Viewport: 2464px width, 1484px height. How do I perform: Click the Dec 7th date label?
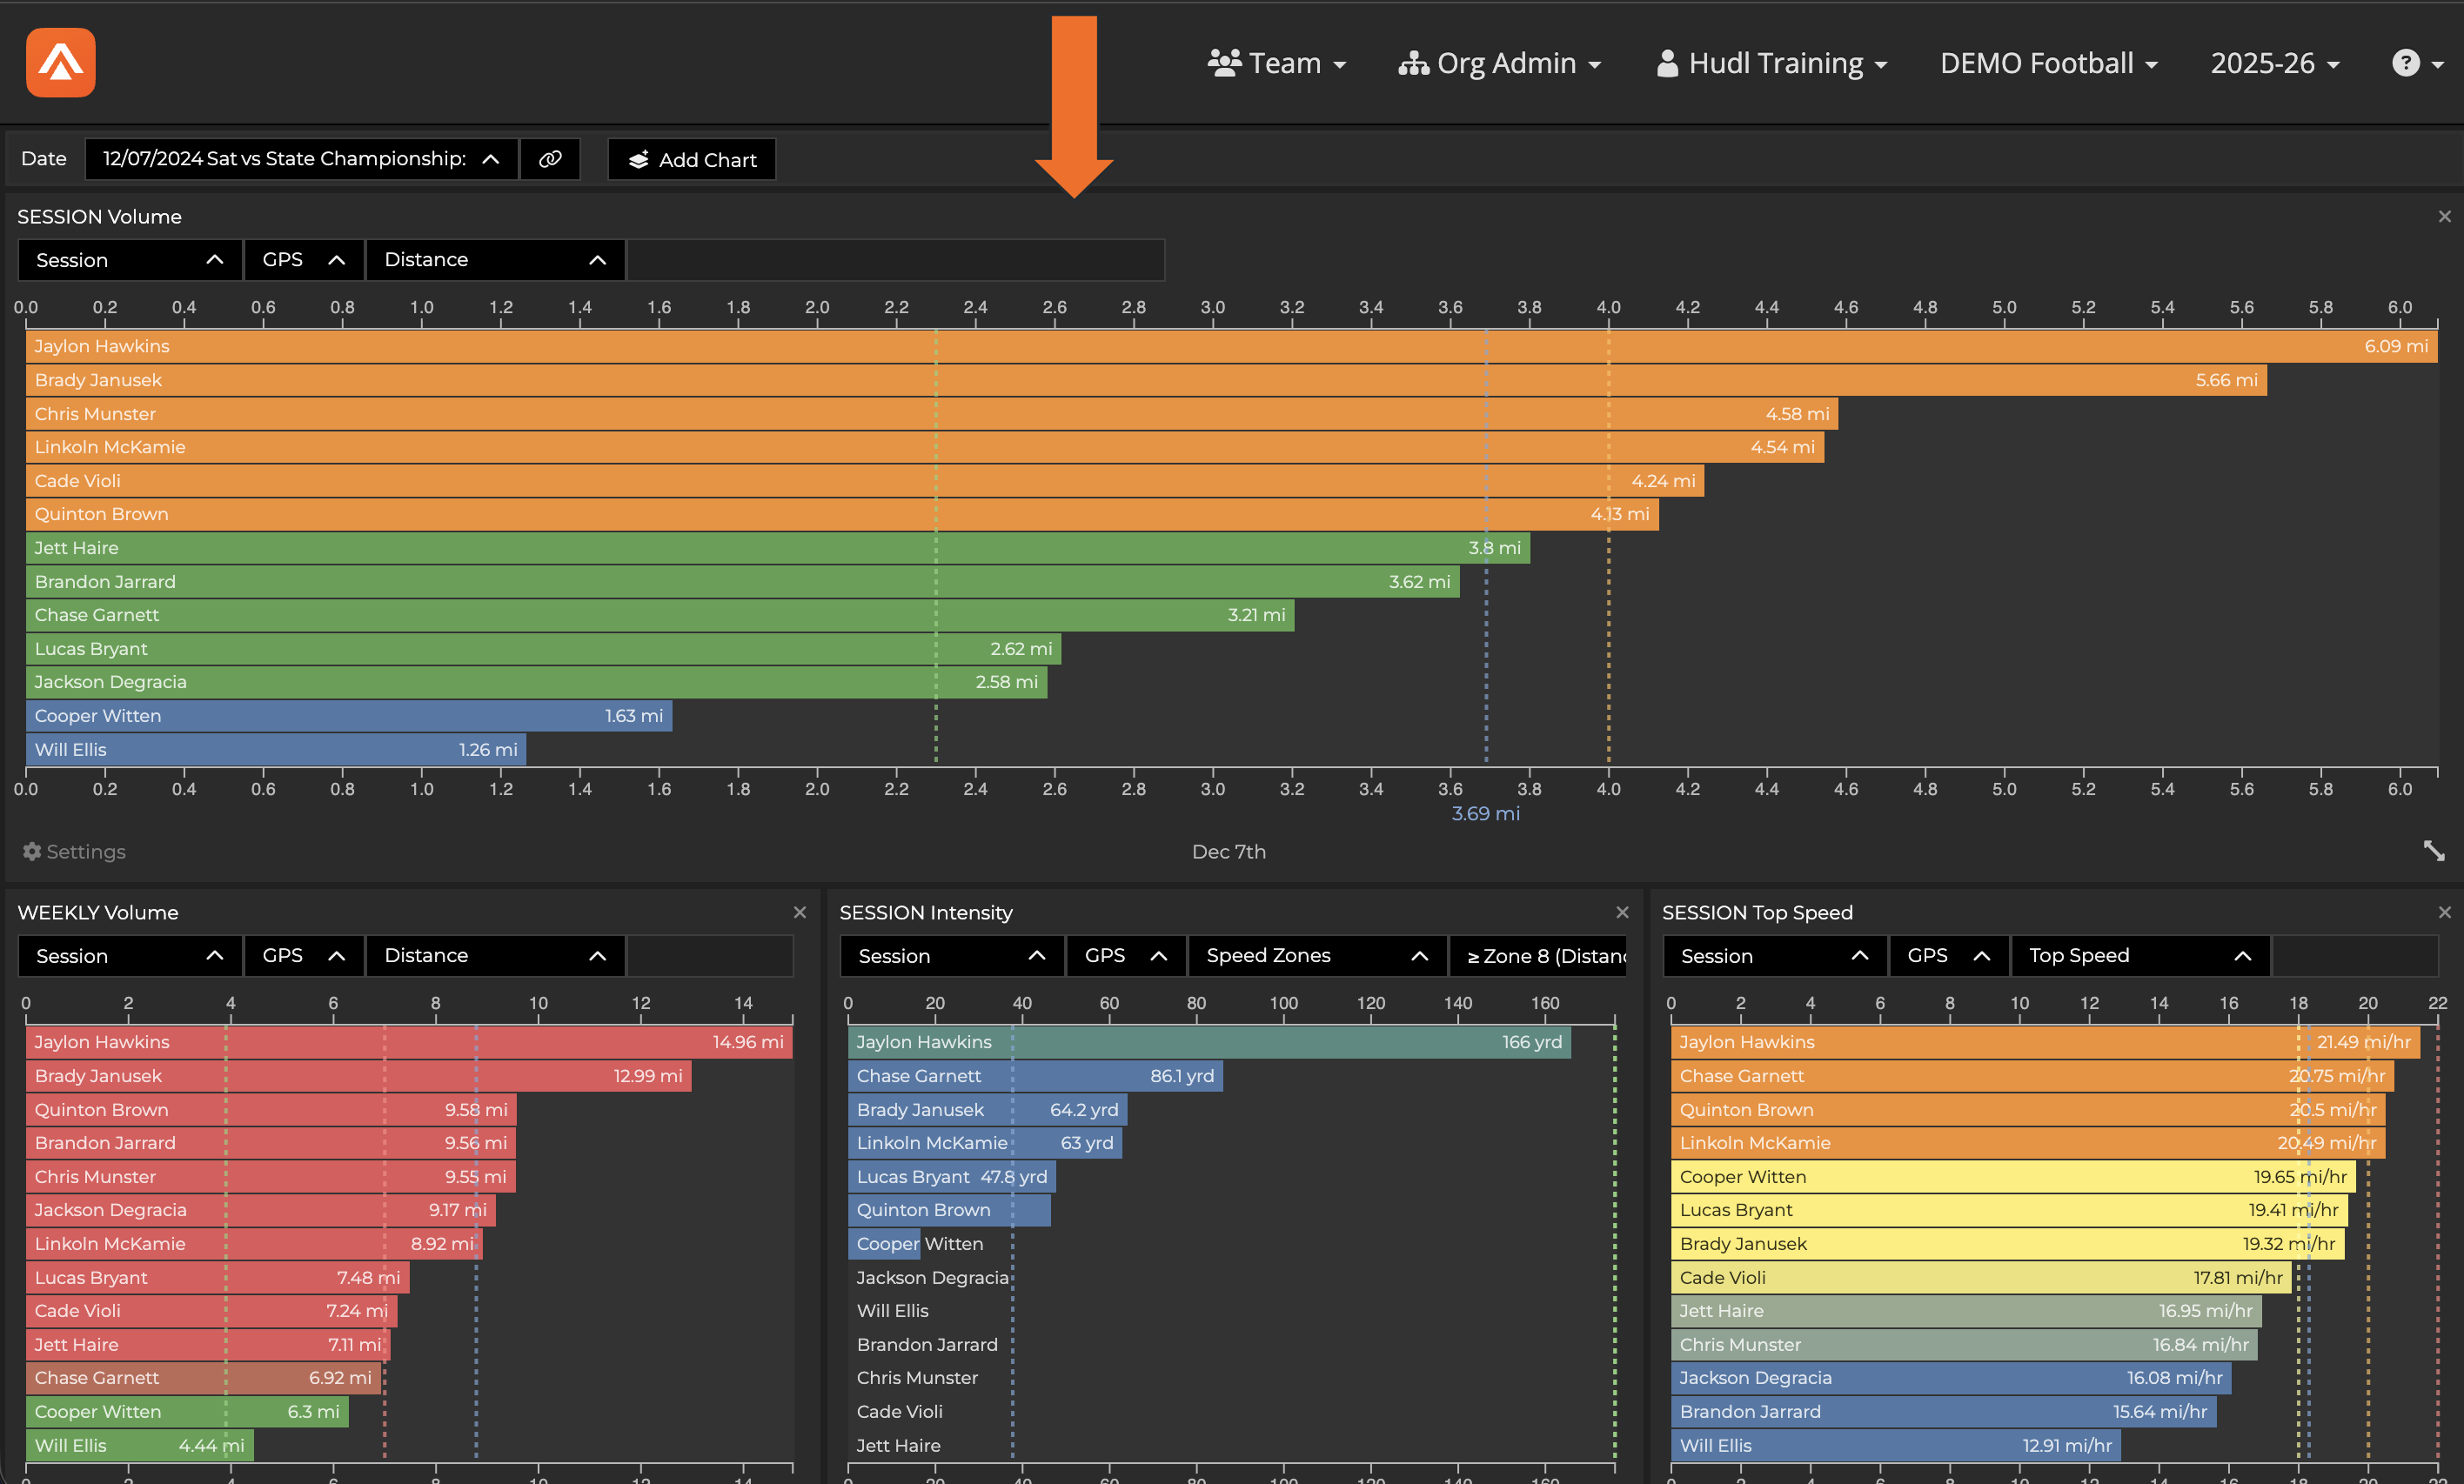[1229, 851]
